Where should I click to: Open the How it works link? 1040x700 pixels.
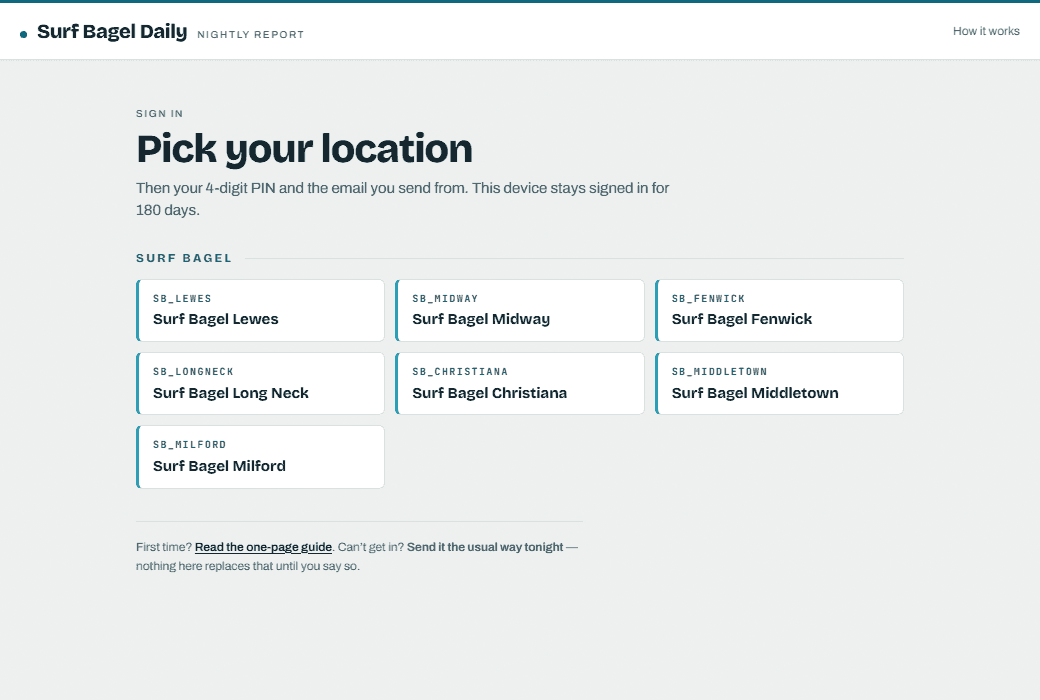986,31
